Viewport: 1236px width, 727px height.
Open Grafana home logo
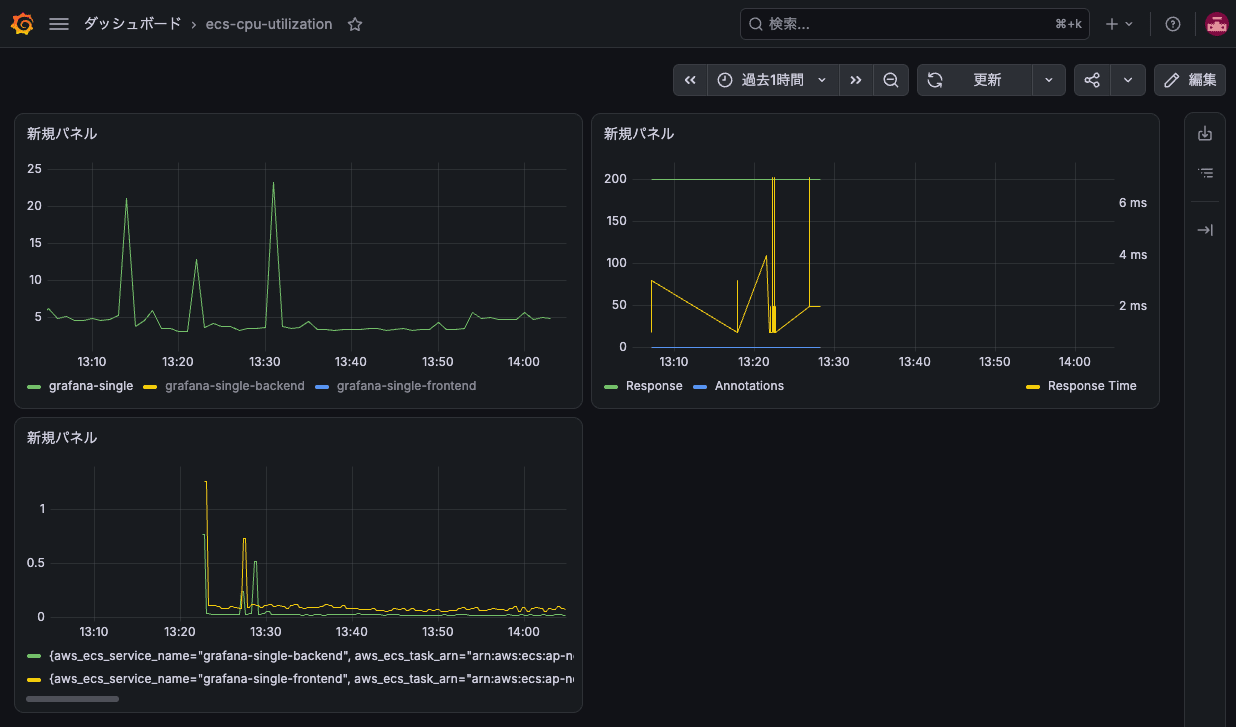(23, 24)
